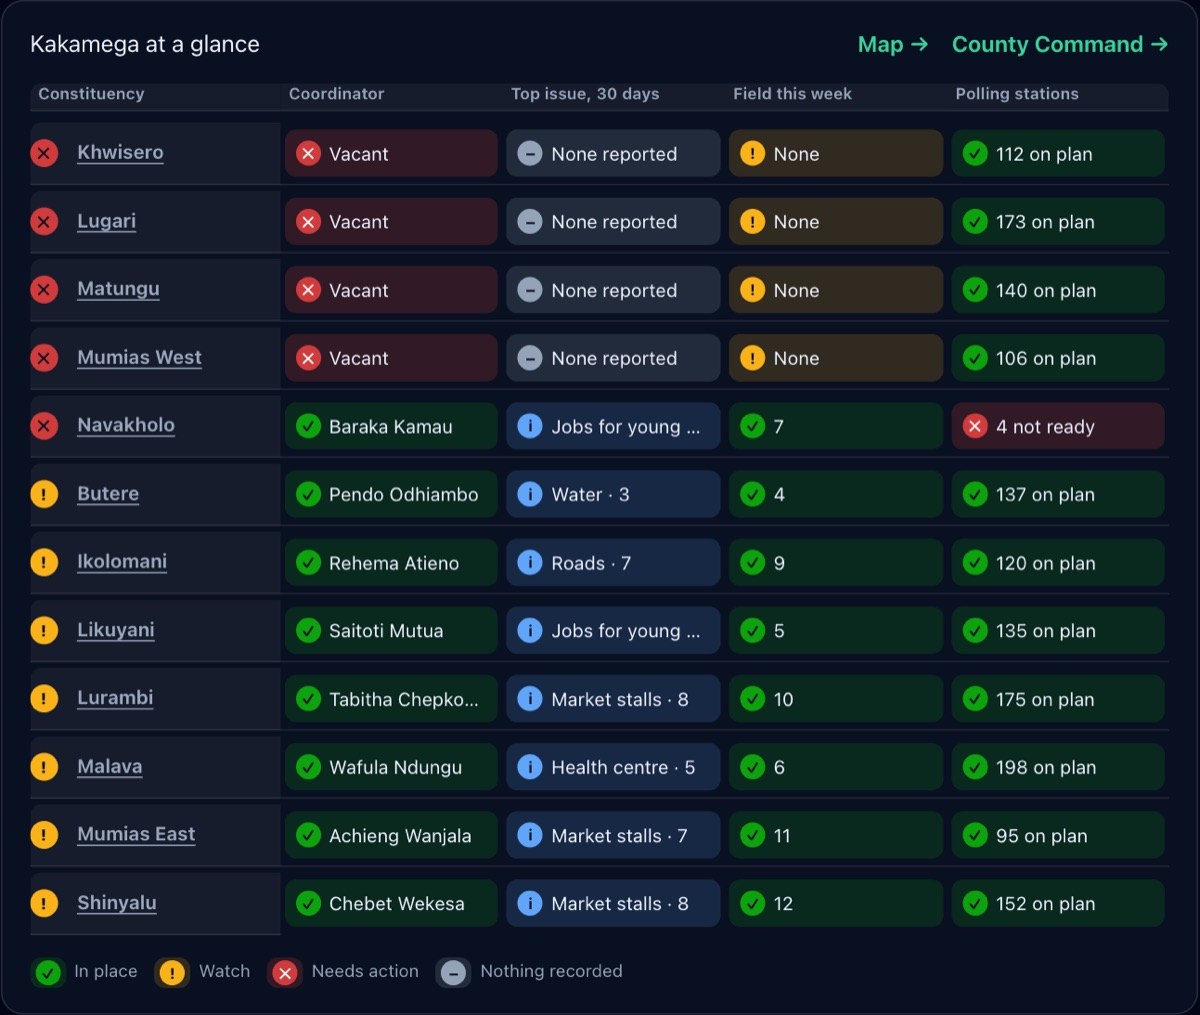Click the yellow watch icon beside Butere
The height and width of the screenshot is (1015, 1200).
click(44, 494)
